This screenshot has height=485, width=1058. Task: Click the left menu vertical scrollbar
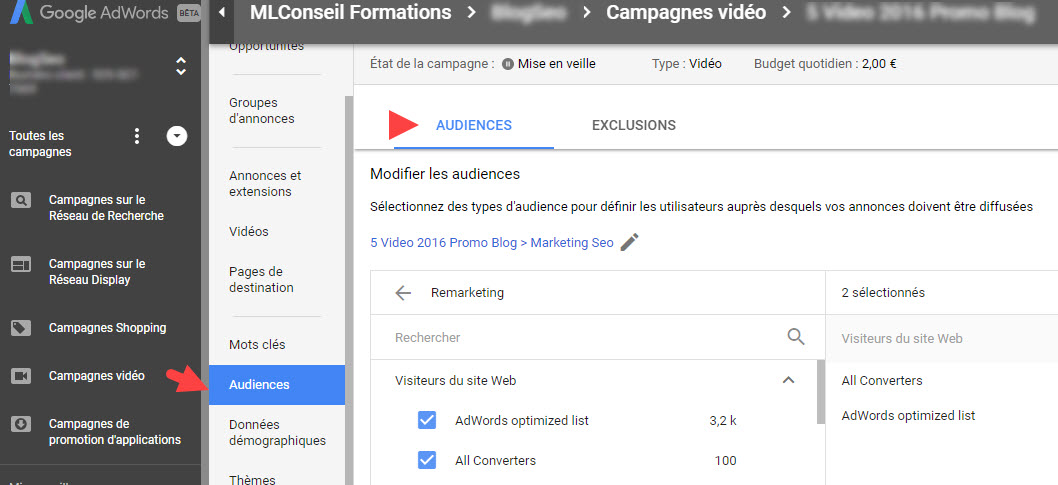pyautogui.click(x=349, y=290)
